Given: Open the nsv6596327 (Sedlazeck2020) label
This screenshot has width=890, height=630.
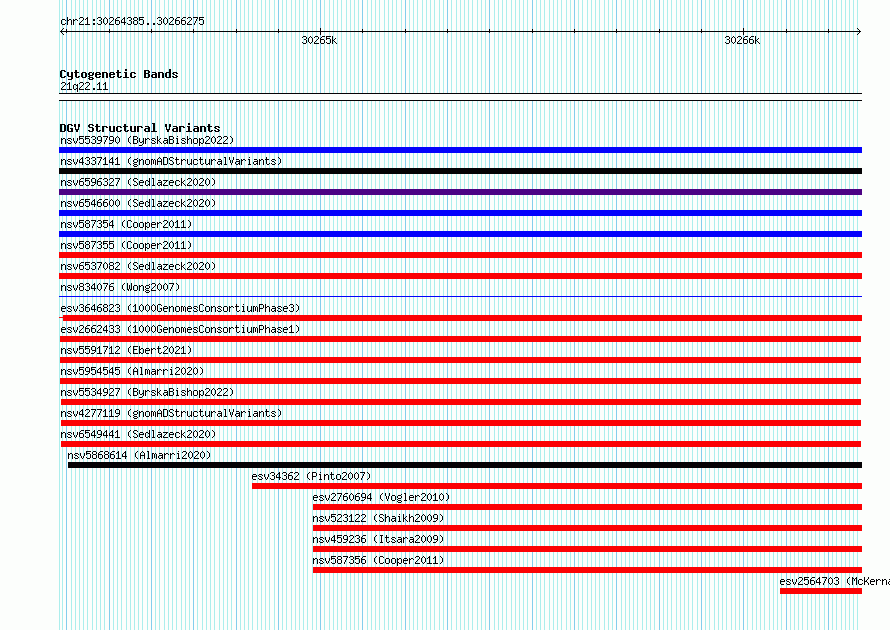Looking at the screenshot, I should [x=138, y=182].
